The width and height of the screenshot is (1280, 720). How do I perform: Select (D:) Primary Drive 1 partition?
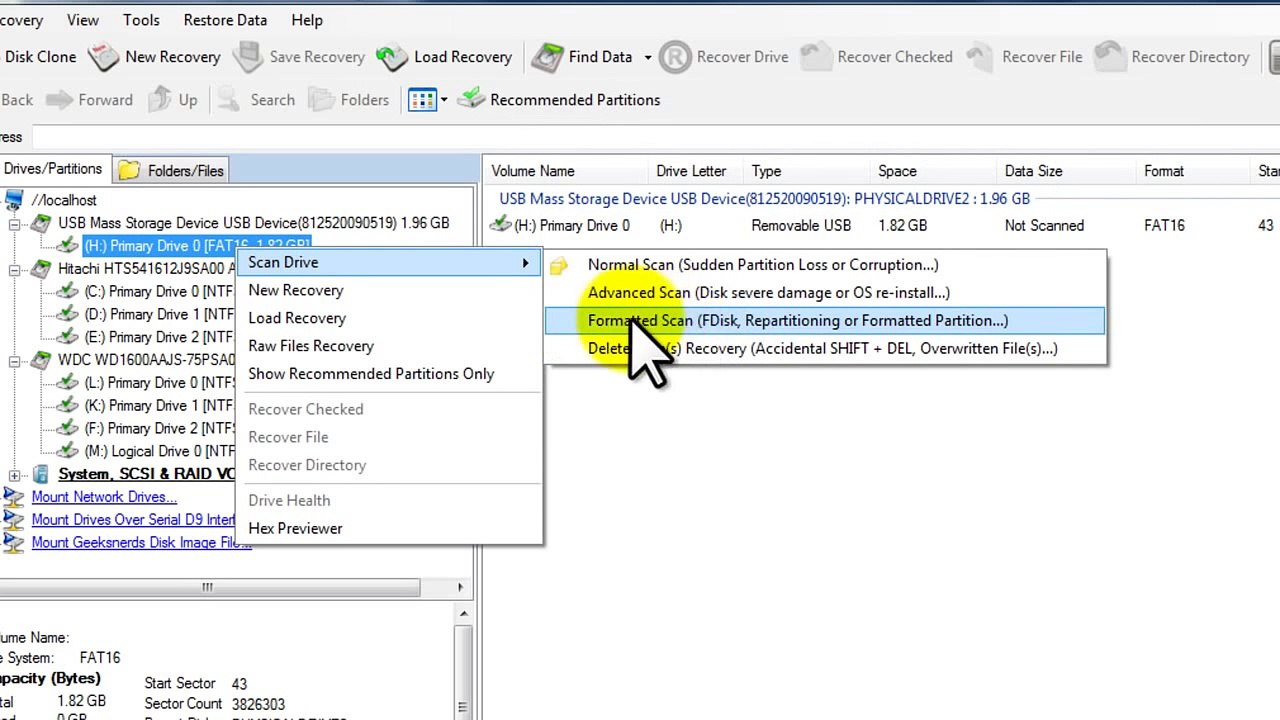click(158, 315)
